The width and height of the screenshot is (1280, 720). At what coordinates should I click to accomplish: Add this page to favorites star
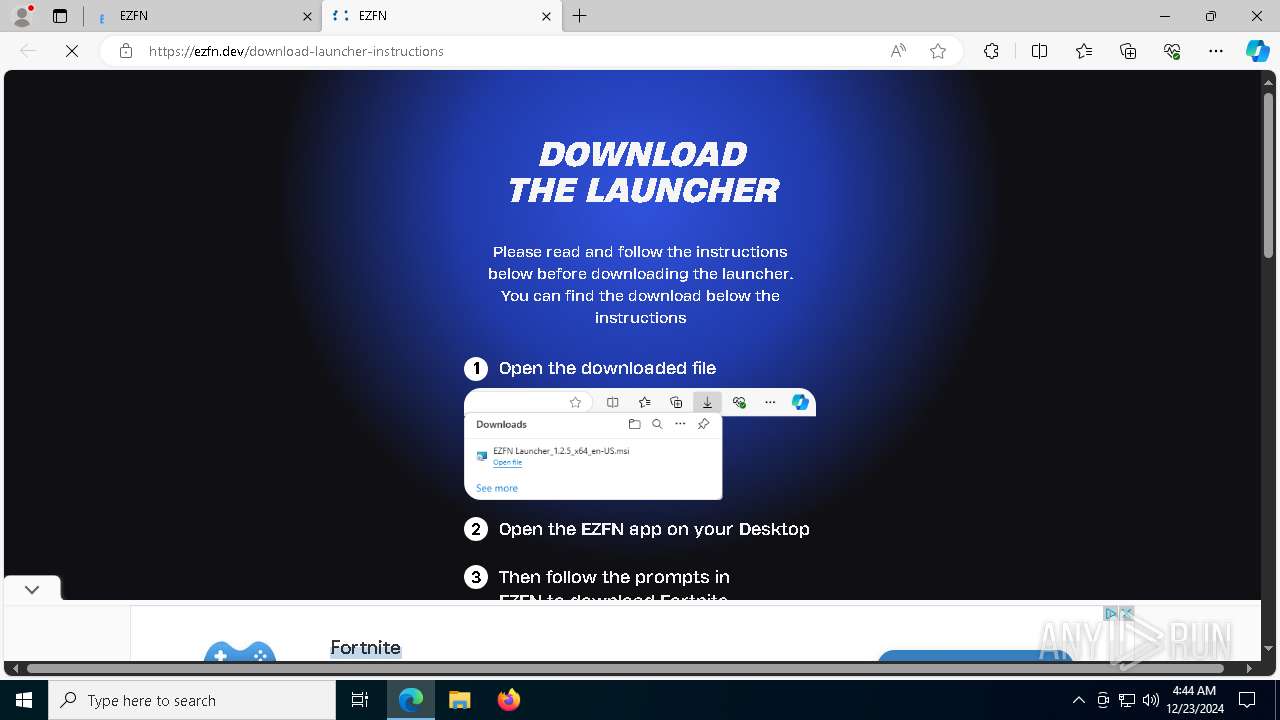point(938,51)
